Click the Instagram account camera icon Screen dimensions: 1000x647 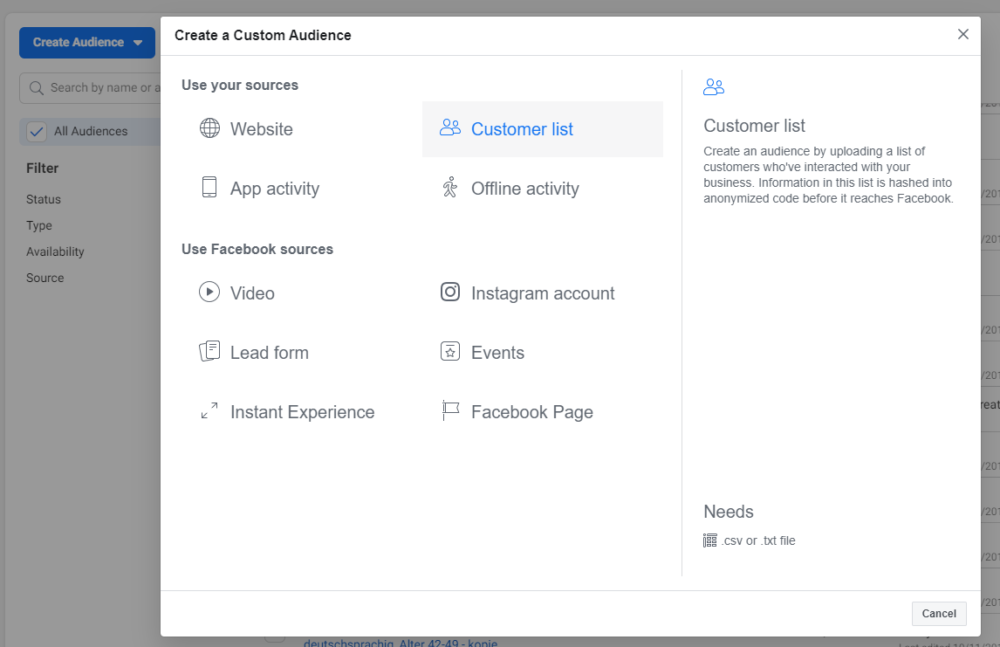coord(450,292)
